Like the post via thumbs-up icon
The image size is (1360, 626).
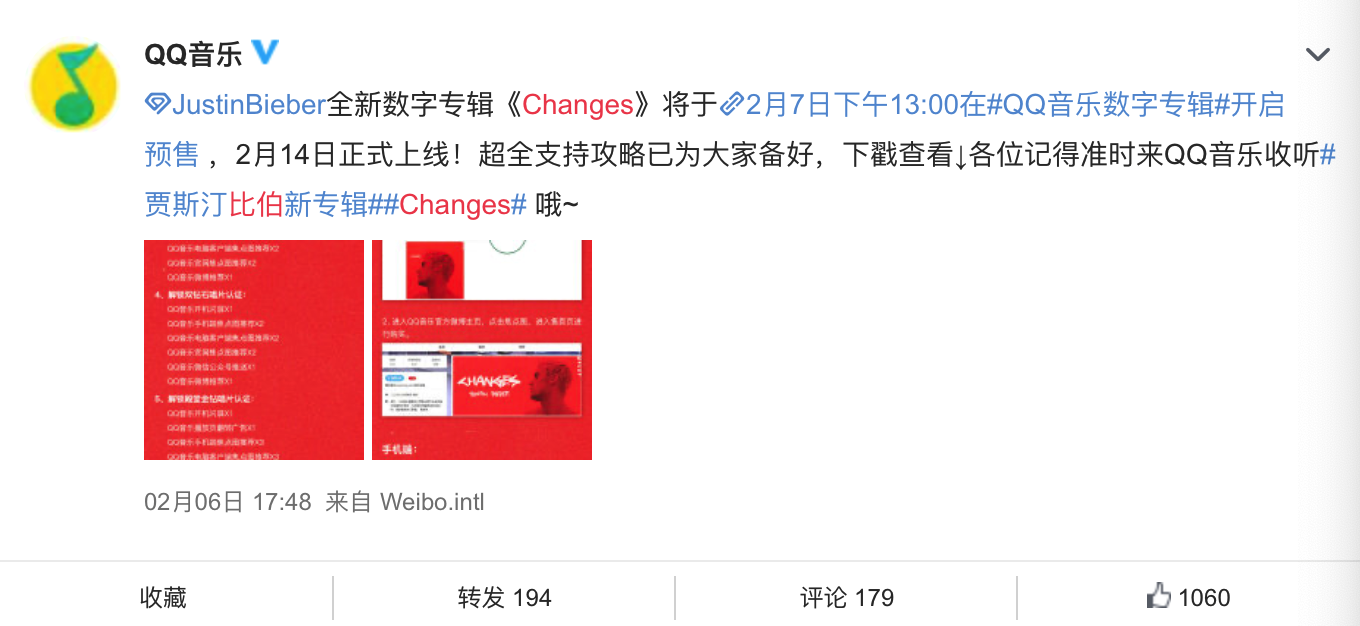point(1158,597)
